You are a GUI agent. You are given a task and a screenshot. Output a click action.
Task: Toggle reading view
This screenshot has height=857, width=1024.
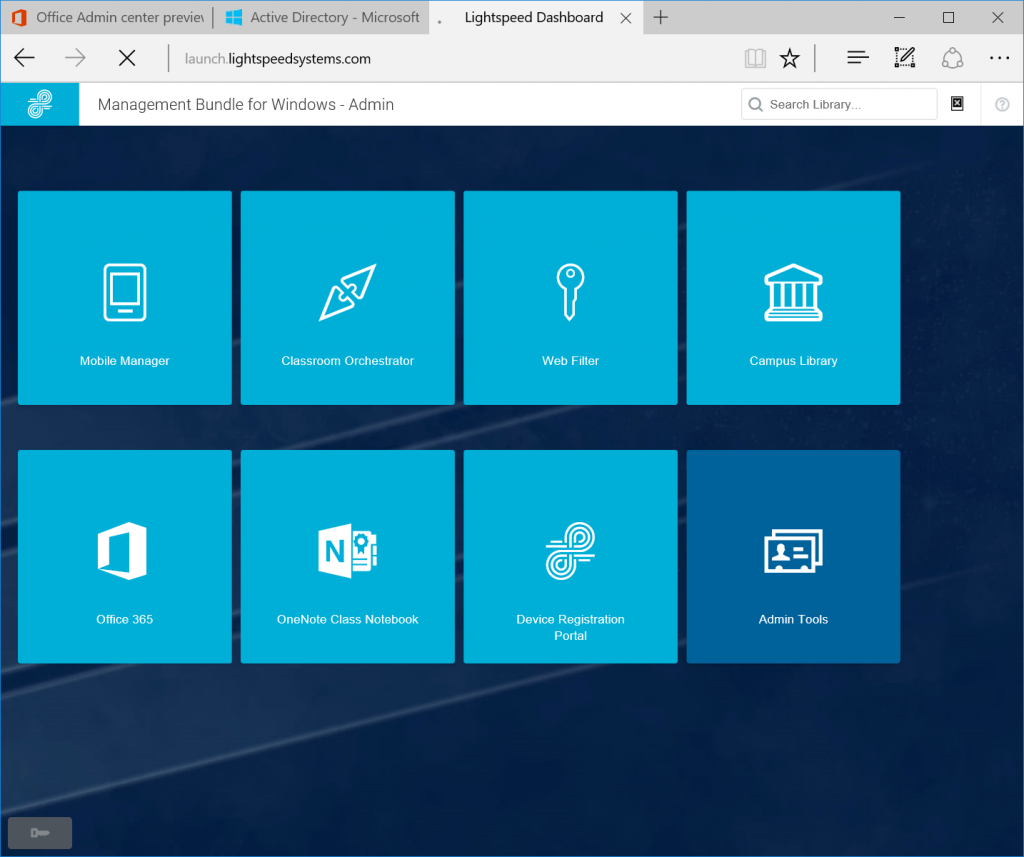click(x=755, y=58)
